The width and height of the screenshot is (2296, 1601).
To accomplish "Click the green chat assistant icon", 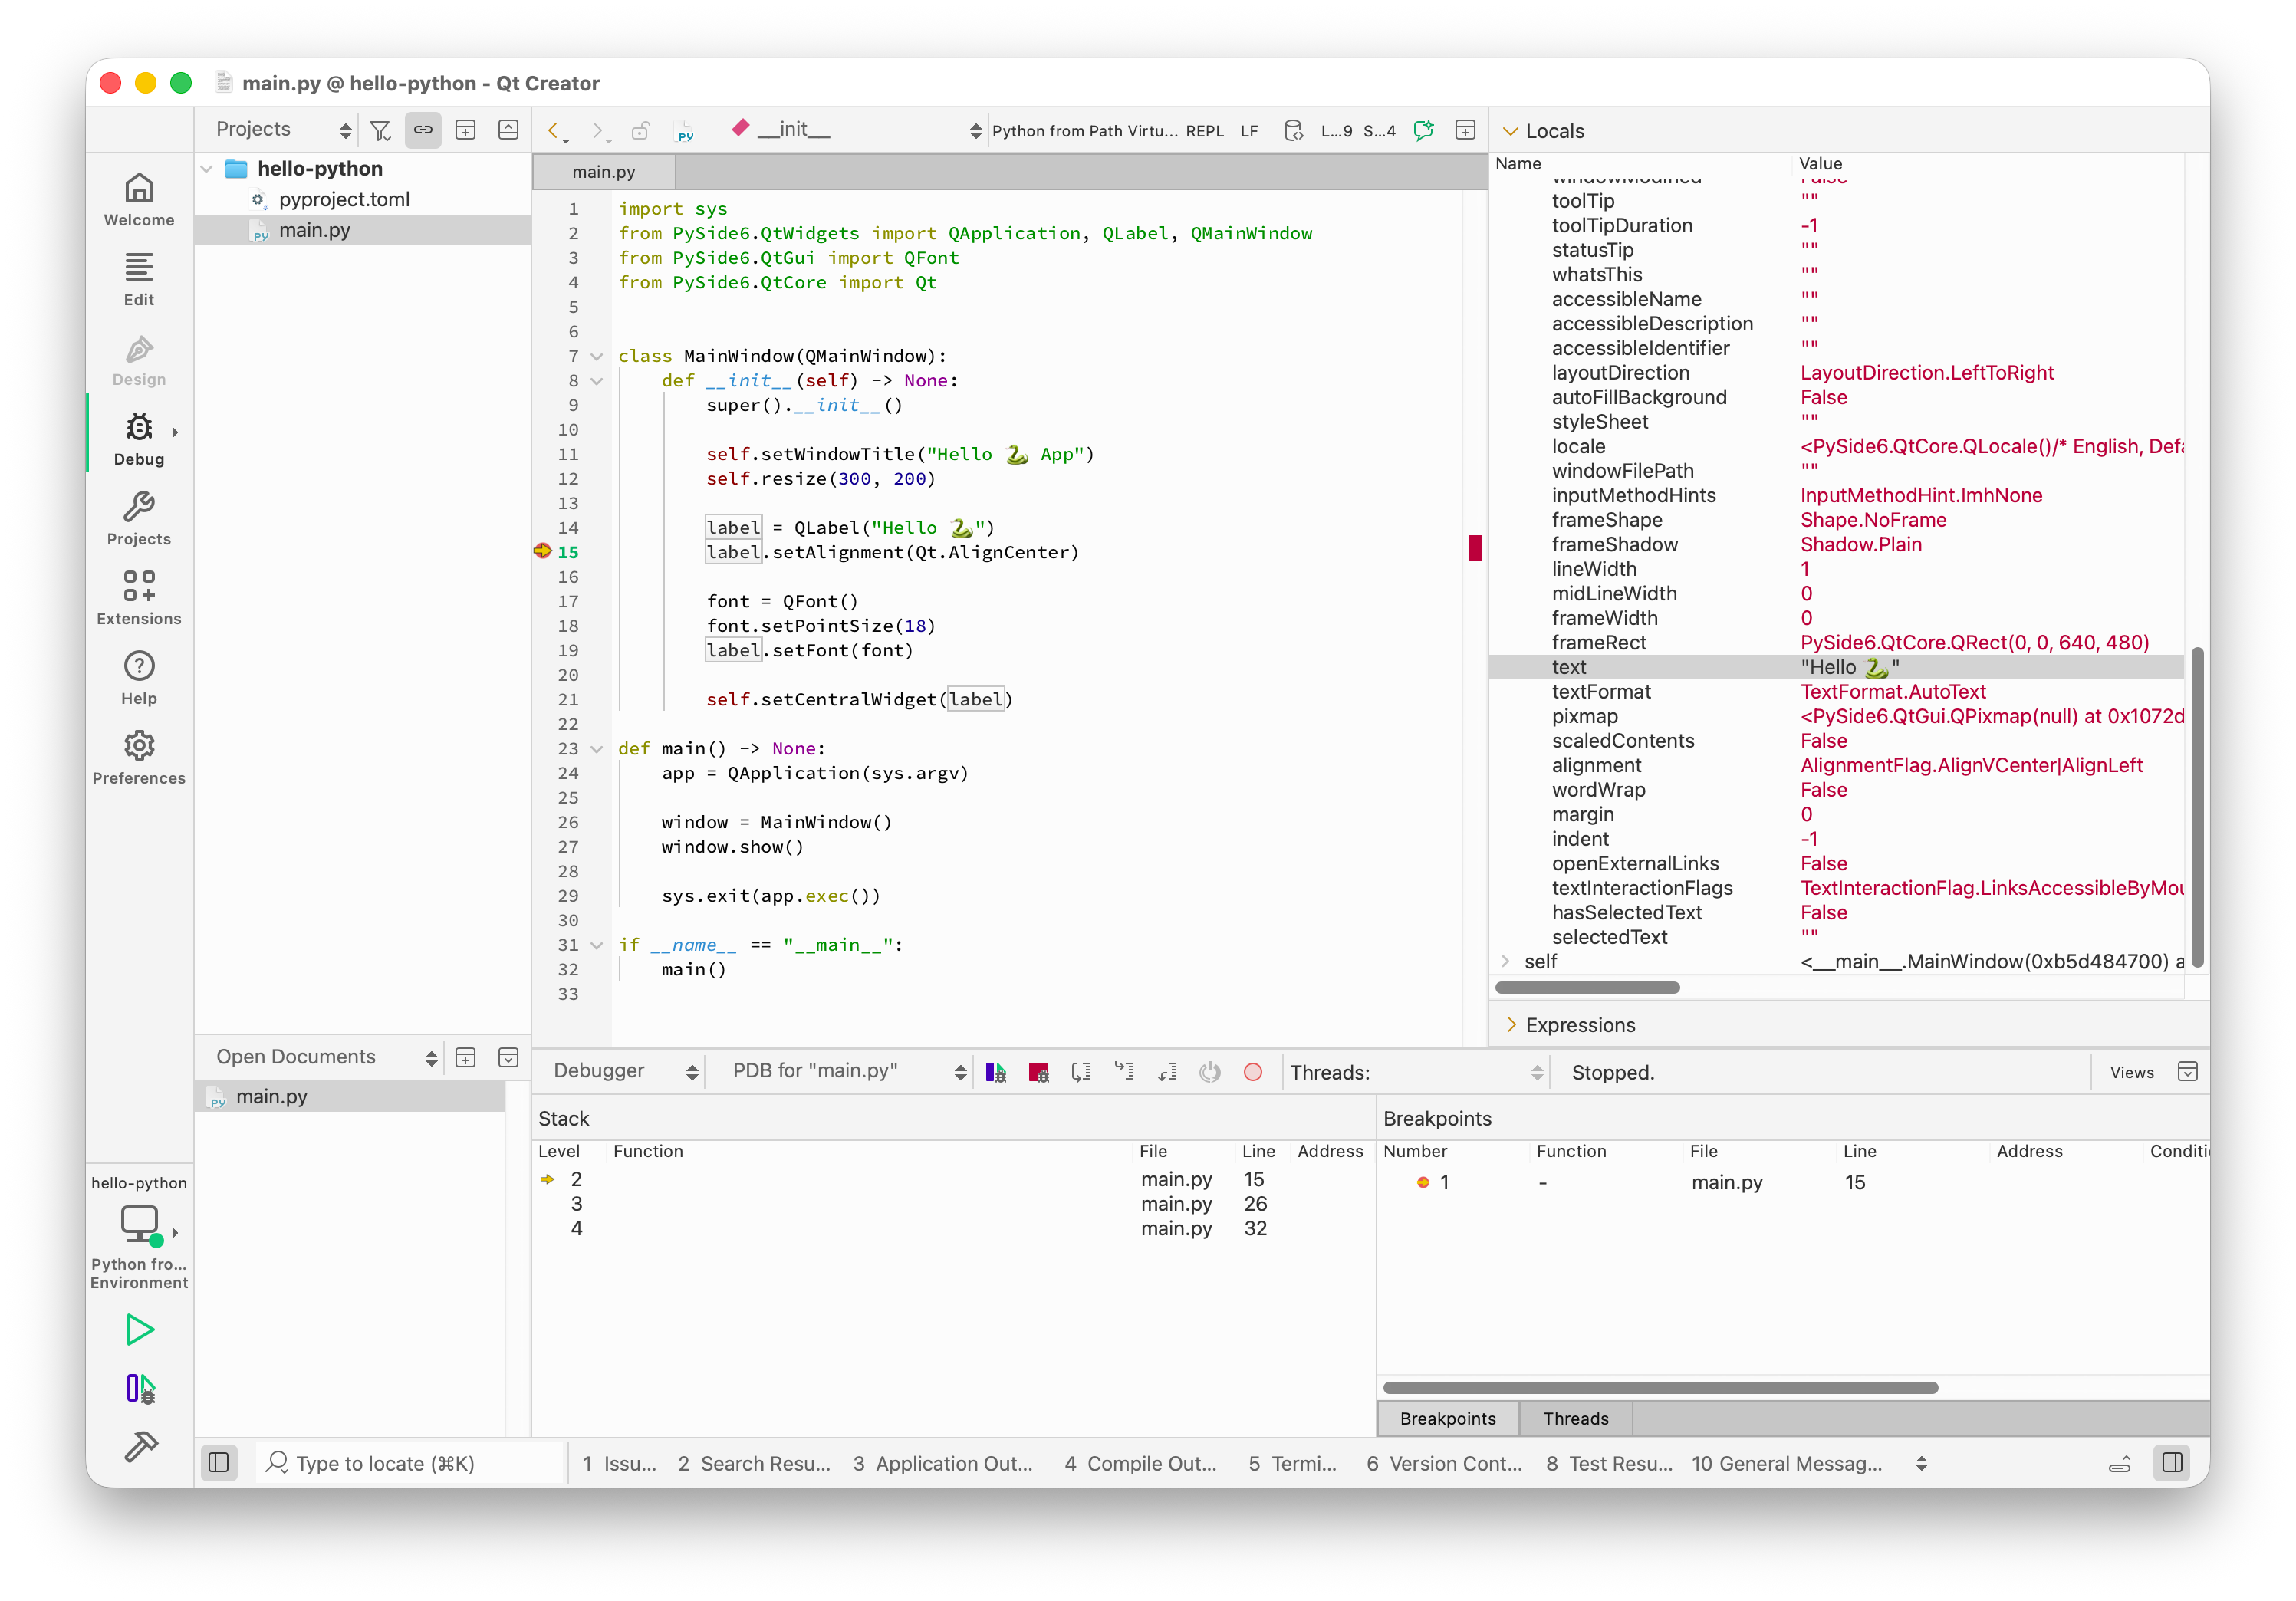I will click(x=1423, y=131).
